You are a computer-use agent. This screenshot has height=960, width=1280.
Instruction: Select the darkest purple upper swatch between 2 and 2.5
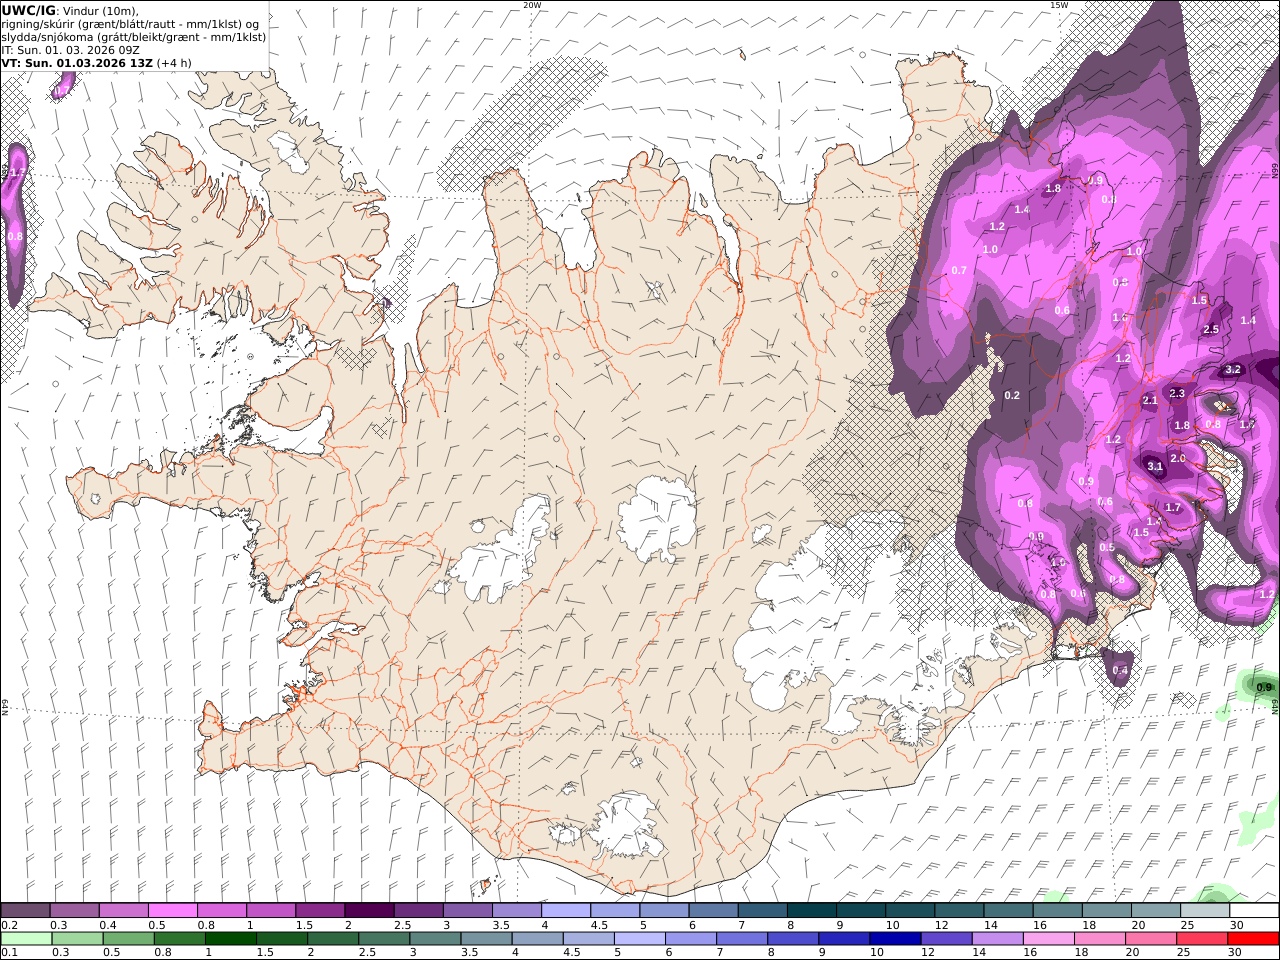[368, 910]
